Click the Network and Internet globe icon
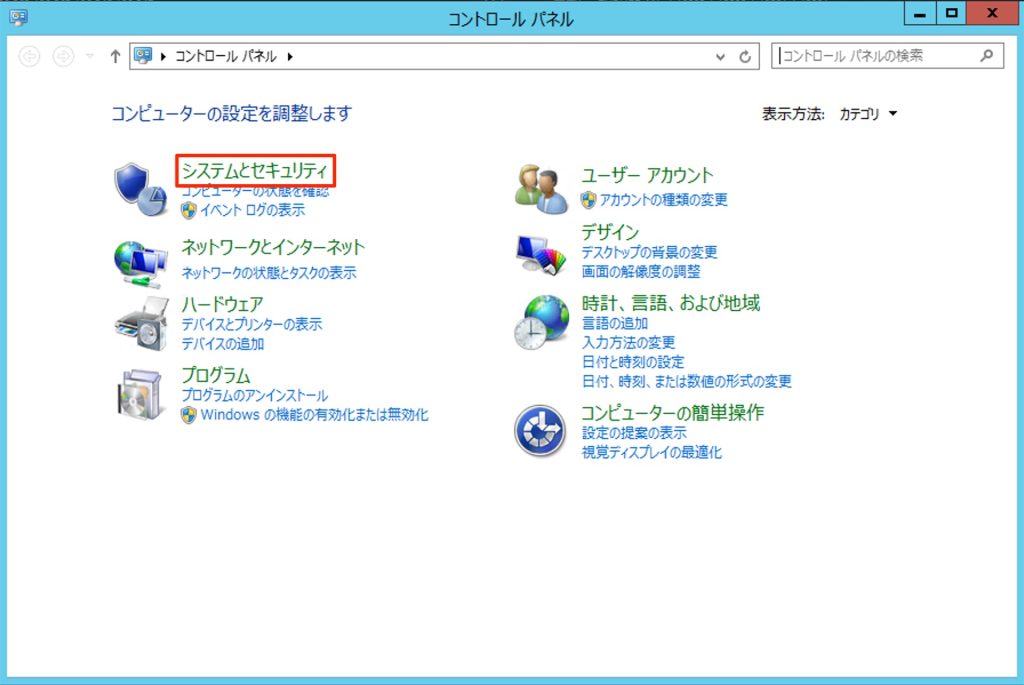 coord(140,264)
